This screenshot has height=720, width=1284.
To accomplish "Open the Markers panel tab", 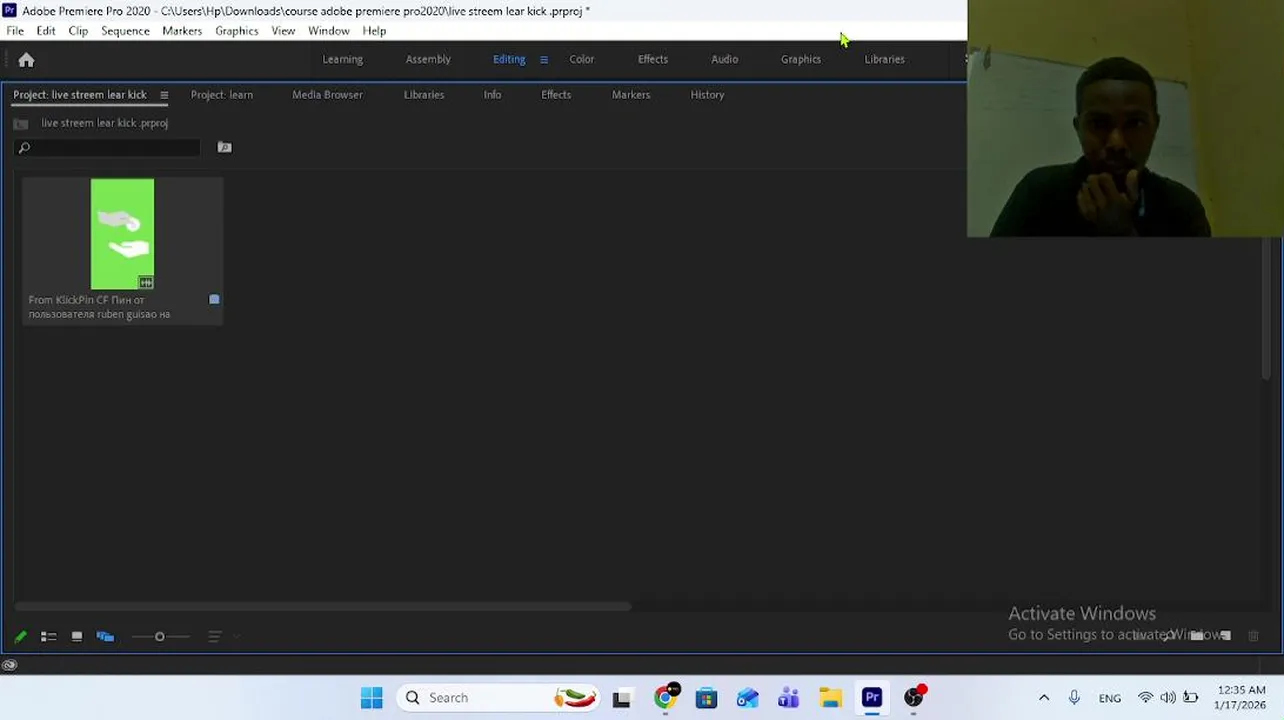I will 631,95.
